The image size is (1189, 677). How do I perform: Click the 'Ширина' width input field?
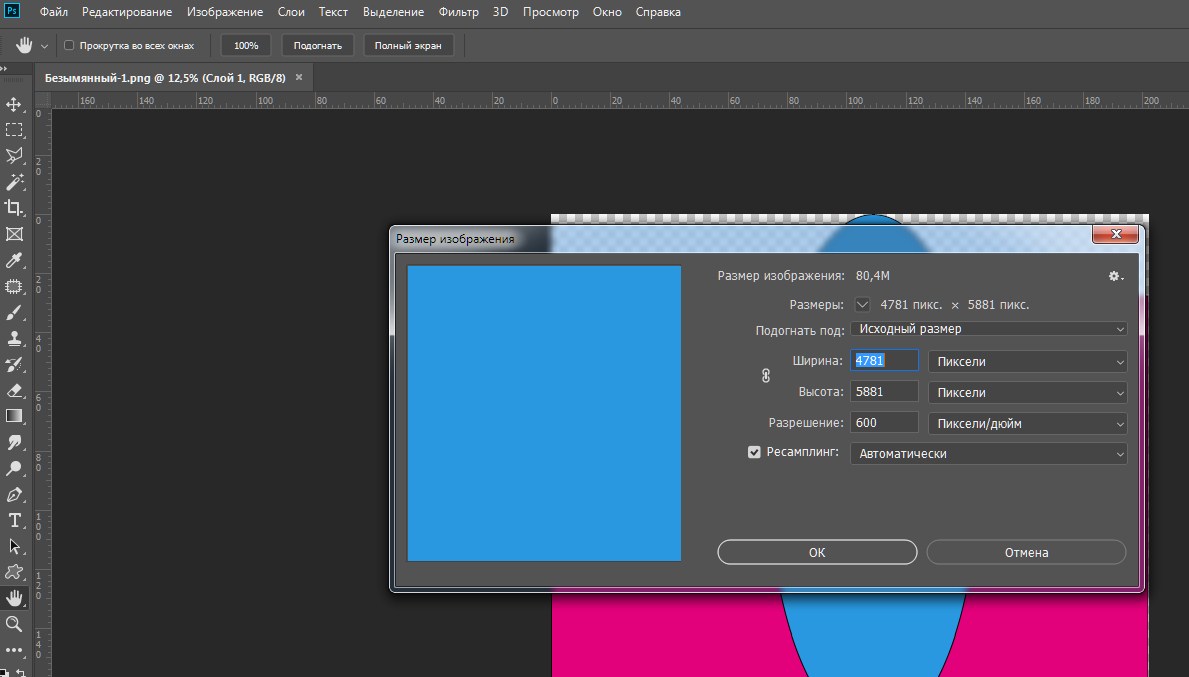click(884, 361)
